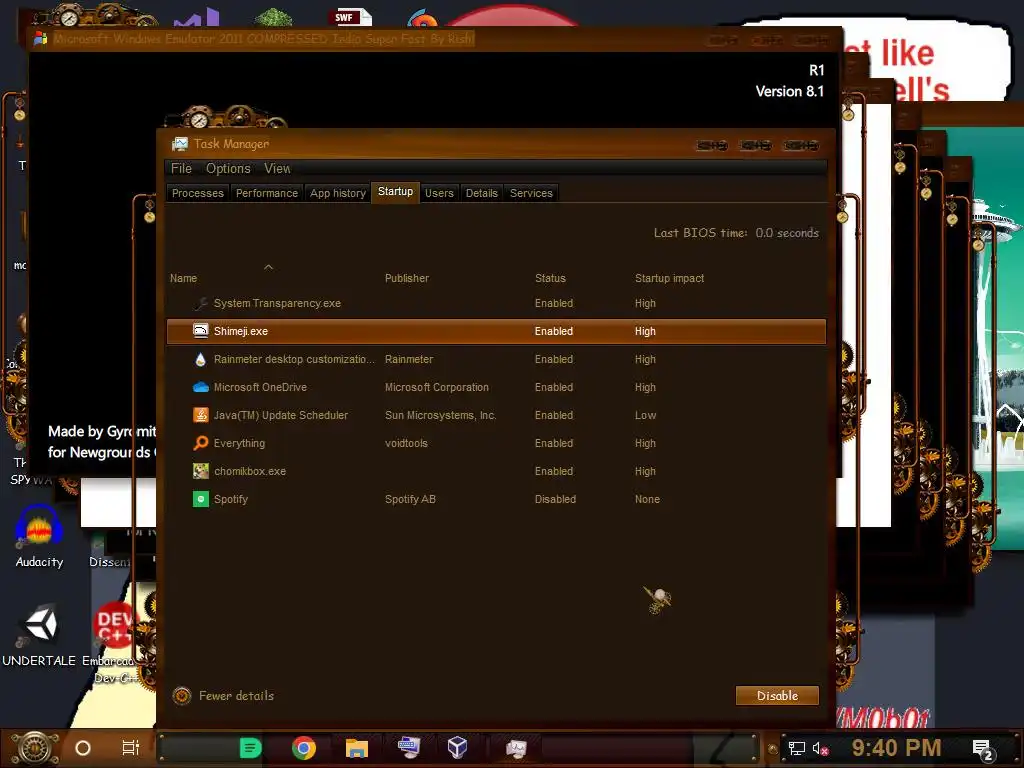
Task: Select the Microsoft OneDrive entry name
Action: [x=260, y=387]
